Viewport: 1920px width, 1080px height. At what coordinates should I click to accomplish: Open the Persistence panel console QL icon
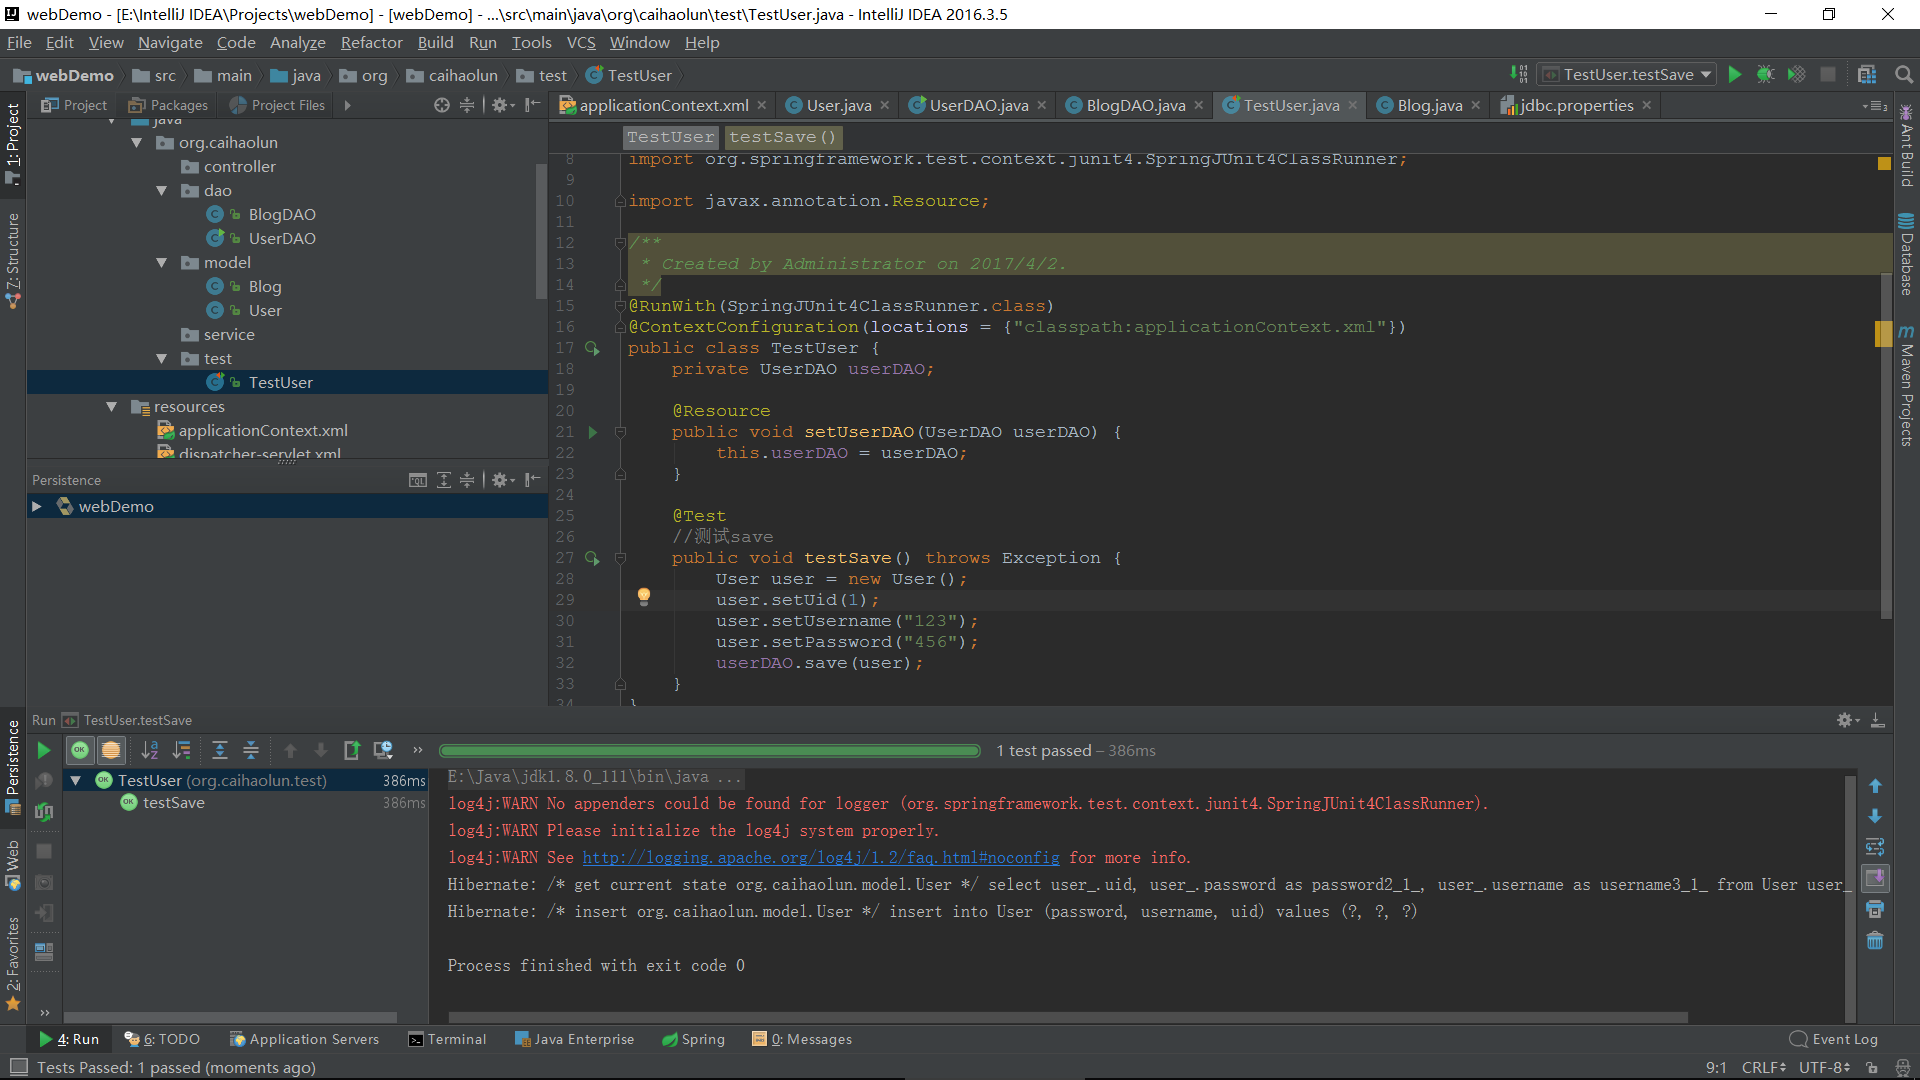(418, 480)
